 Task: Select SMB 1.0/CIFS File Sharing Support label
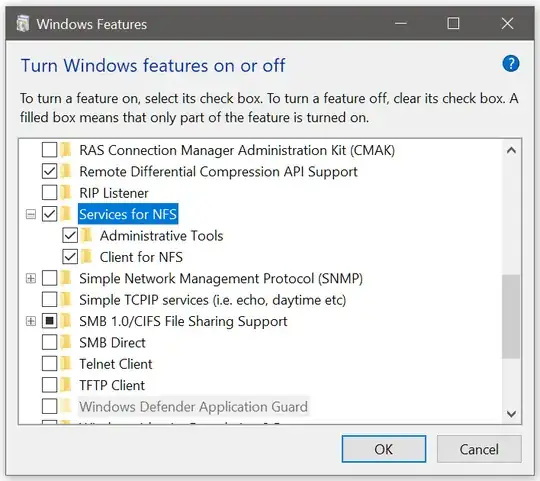[183, 321]
